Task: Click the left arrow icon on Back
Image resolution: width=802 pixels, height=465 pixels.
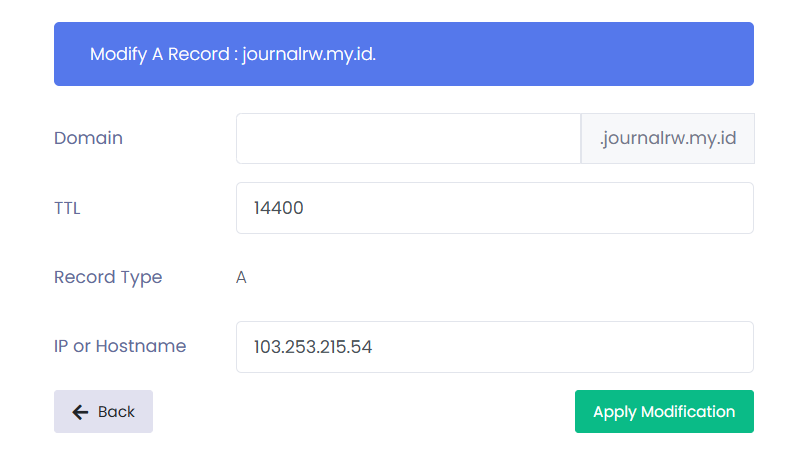Action: [81, 412]
